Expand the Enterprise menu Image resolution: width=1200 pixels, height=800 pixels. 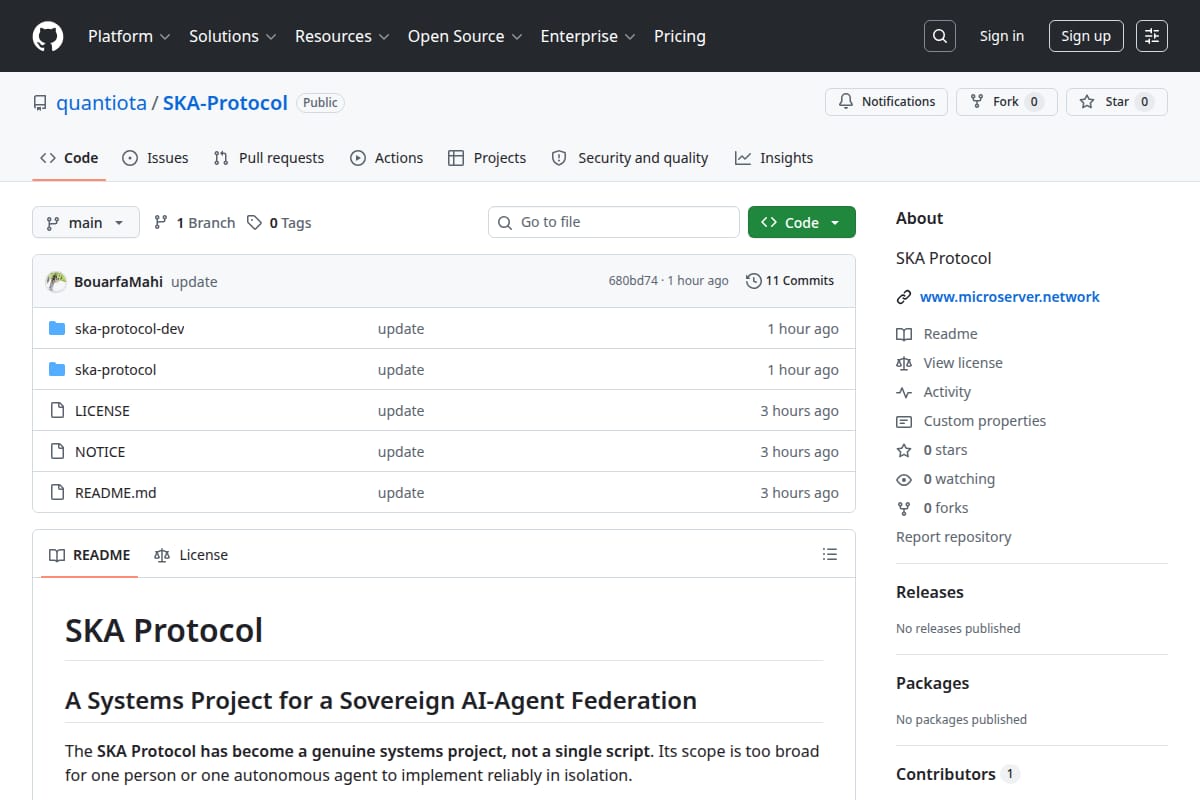588,36
